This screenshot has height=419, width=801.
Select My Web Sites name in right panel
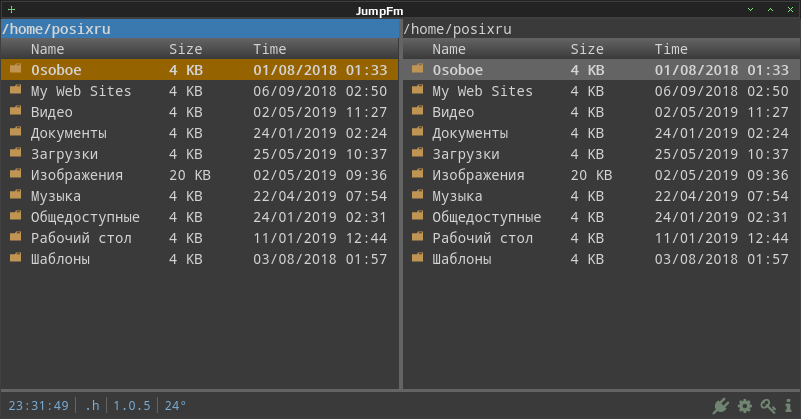tap(482, 91)
